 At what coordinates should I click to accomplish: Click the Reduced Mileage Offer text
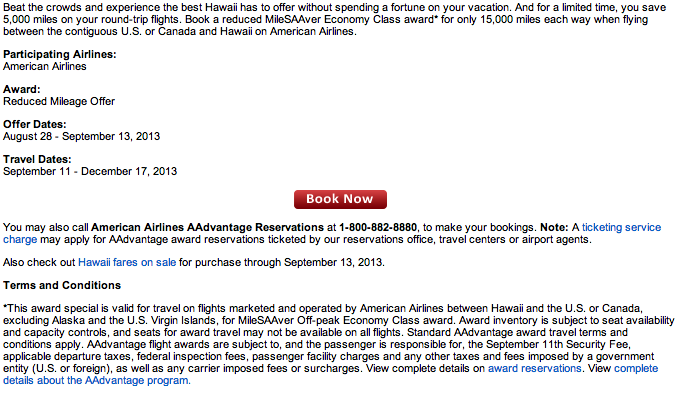pyautogui.click(x=59, y=102)
